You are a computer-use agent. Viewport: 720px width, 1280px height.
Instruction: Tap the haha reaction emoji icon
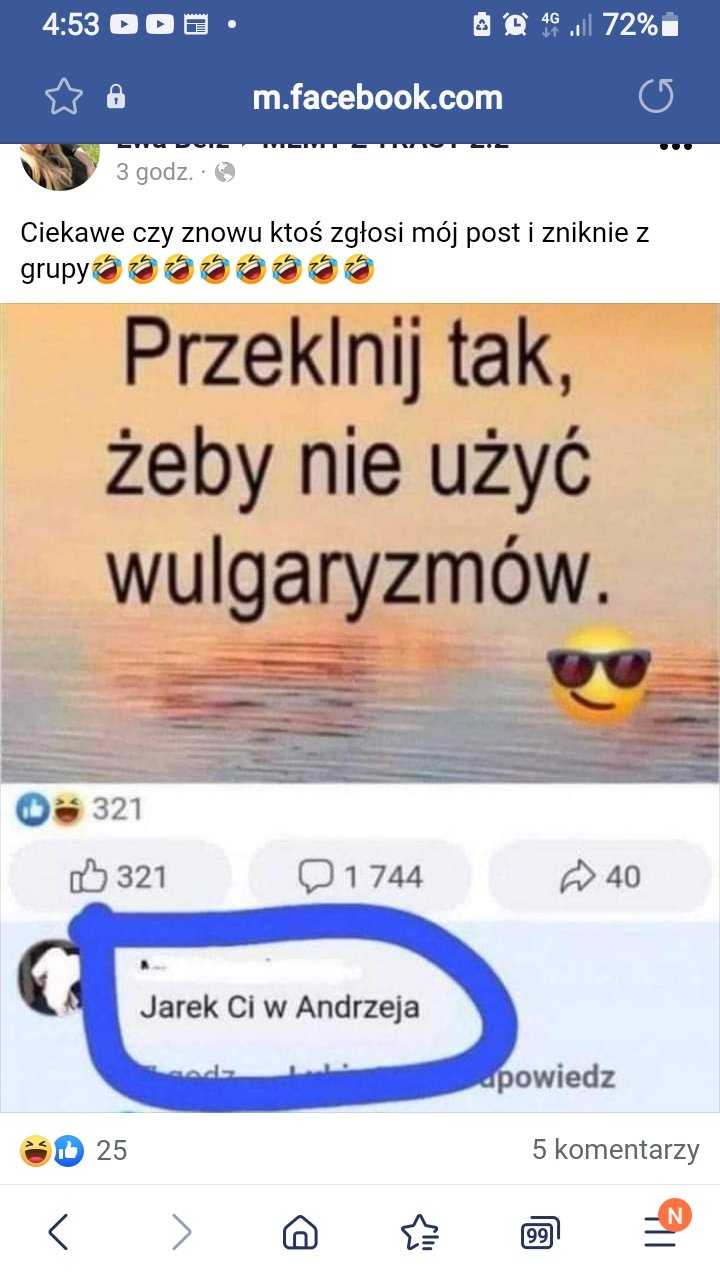click(36, 1151)
